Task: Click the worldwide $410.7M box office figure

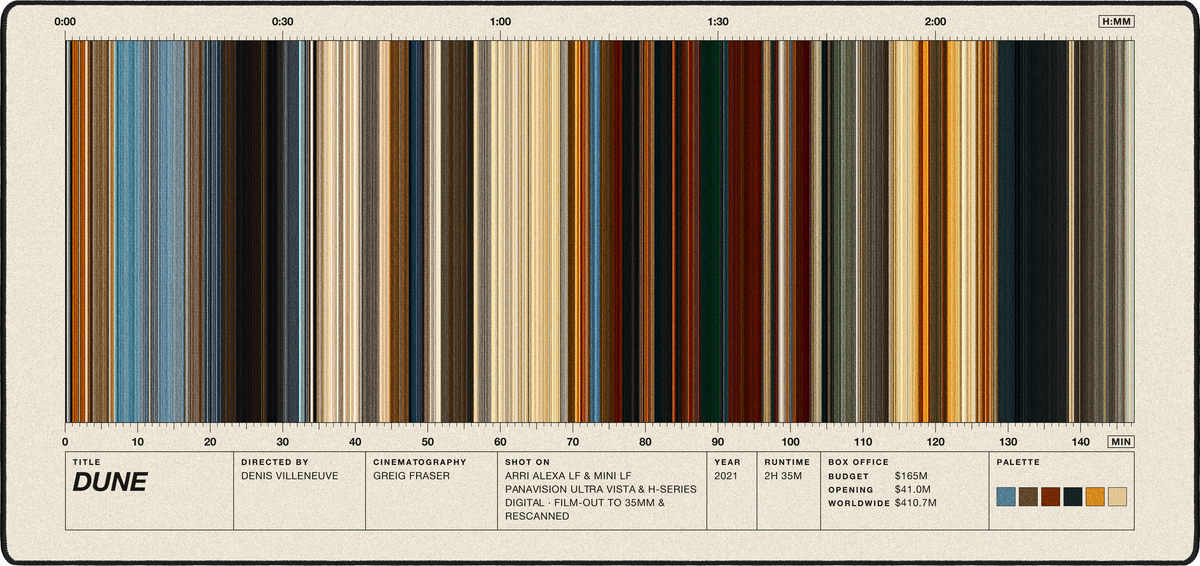Action: (916, 503)
